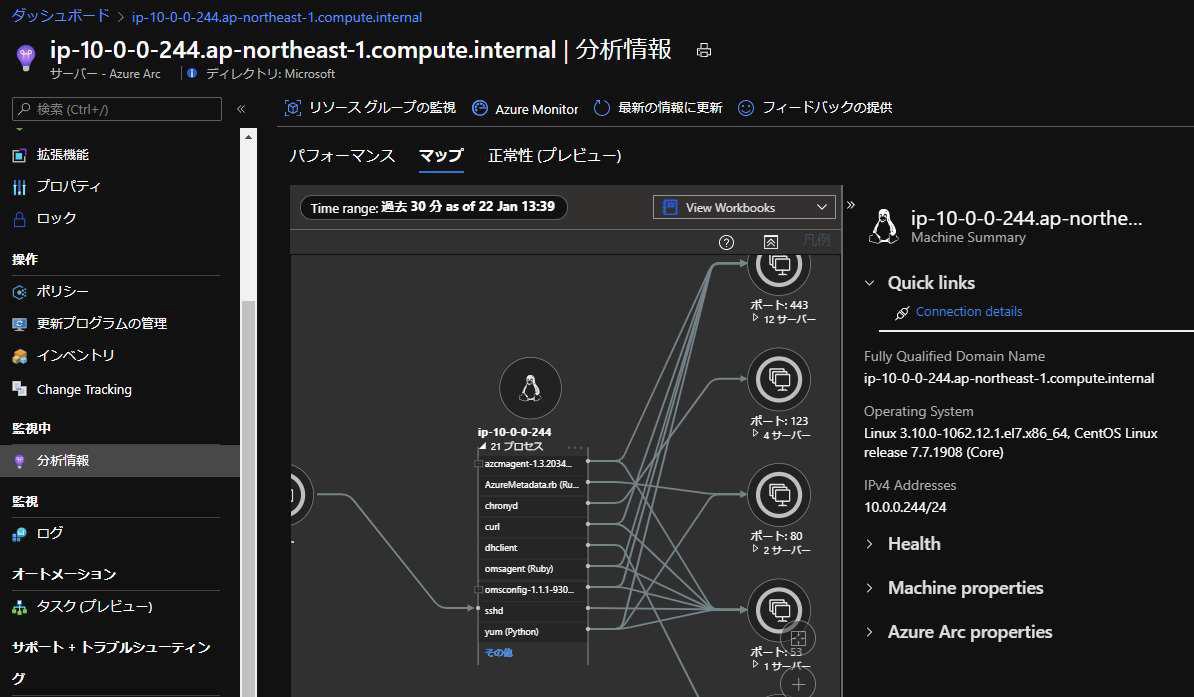The width and height of the screenshot is (1194, 697).
Task: Click the Linux penguin icon in Machine Summary
Action: [x=883, y=226]
